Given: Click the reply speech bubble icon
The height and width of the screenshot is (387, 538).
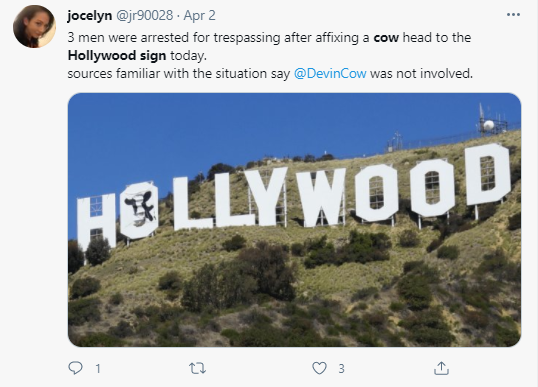Looking at the screenshot, I should click(x=75, y=368).
